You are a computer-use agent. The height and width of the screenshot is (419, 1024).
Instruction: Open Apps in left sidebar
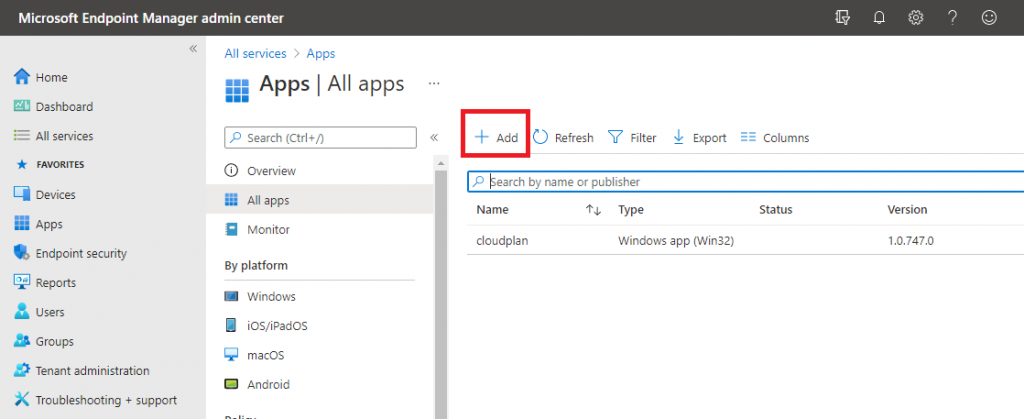tap(49, 224)
